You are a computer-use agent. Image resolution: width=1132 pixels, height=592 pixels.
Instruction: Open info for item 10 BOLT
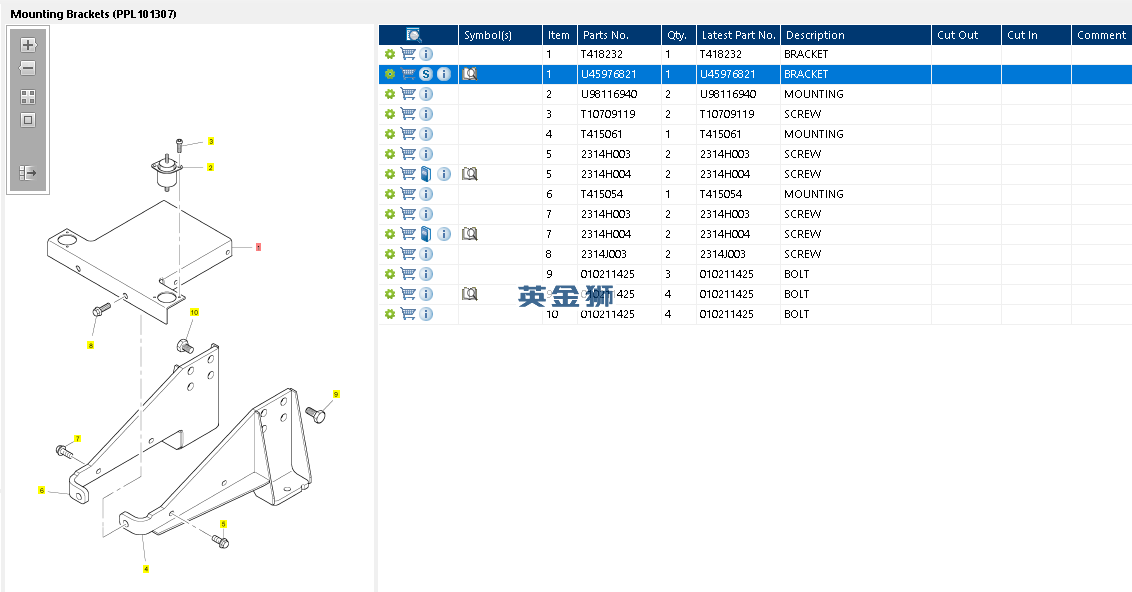(426, 314)
